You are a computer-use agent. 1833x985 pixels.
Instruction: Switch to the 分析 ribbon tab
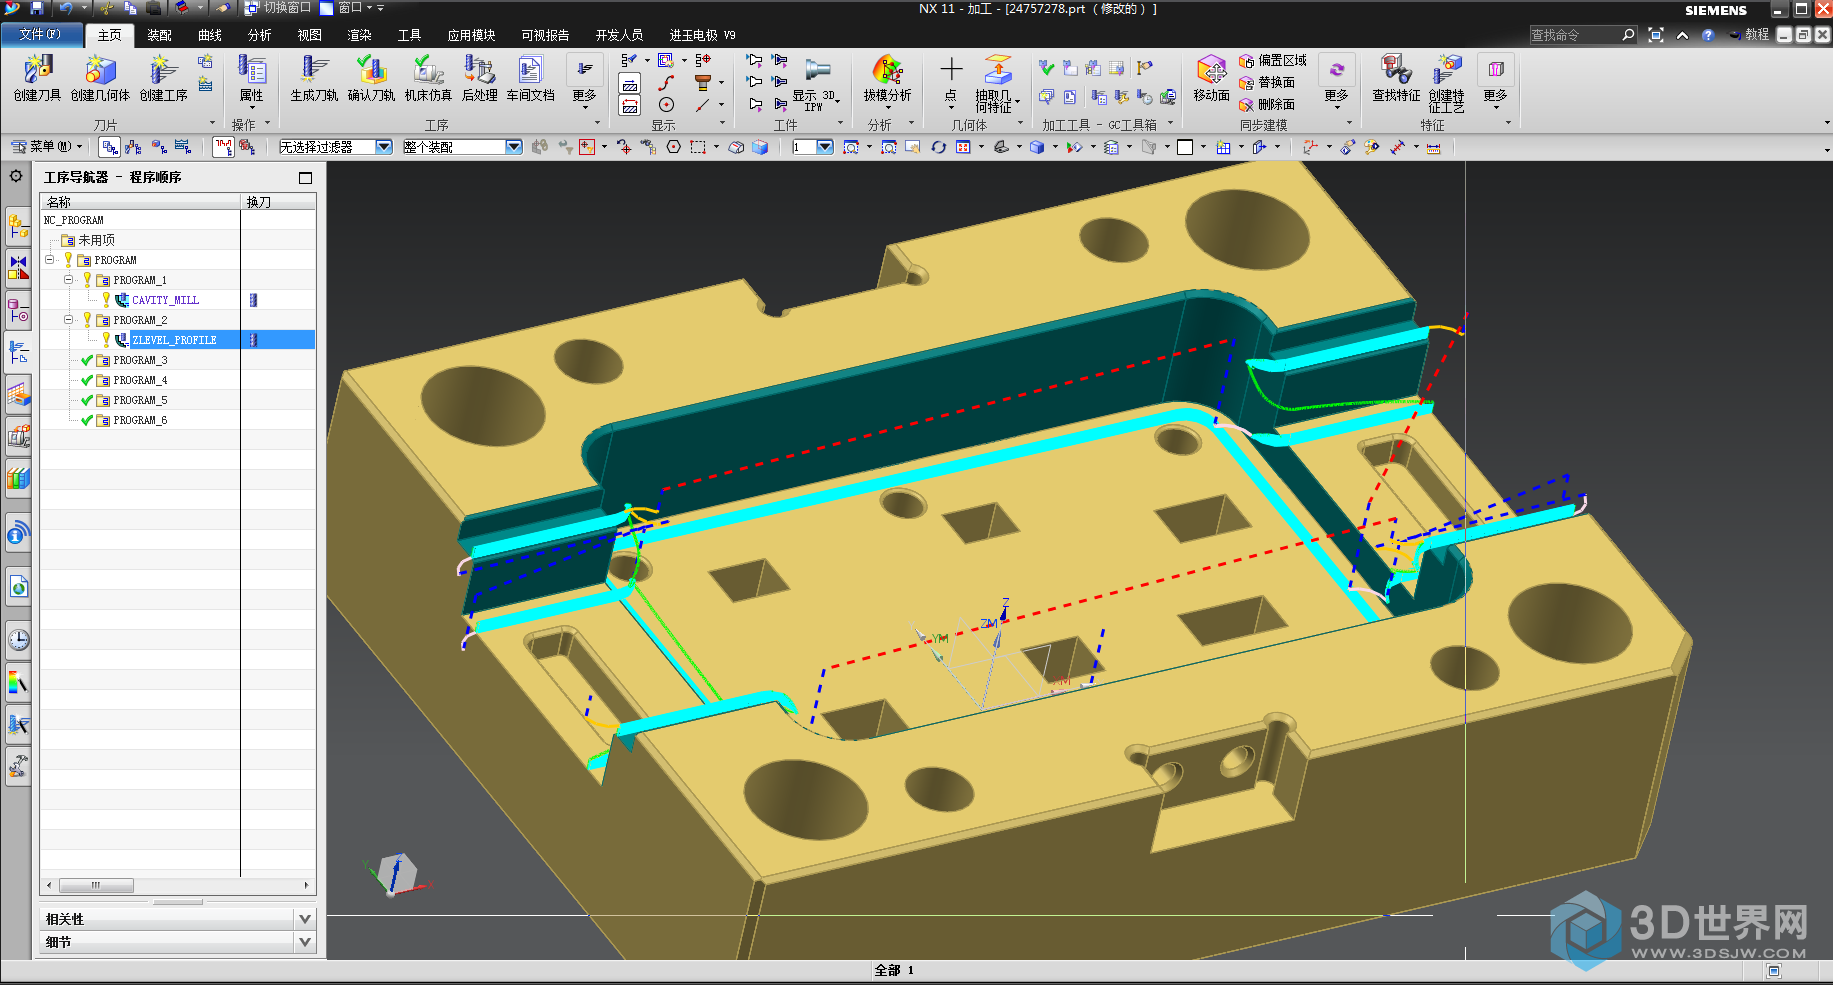point(260,35)
